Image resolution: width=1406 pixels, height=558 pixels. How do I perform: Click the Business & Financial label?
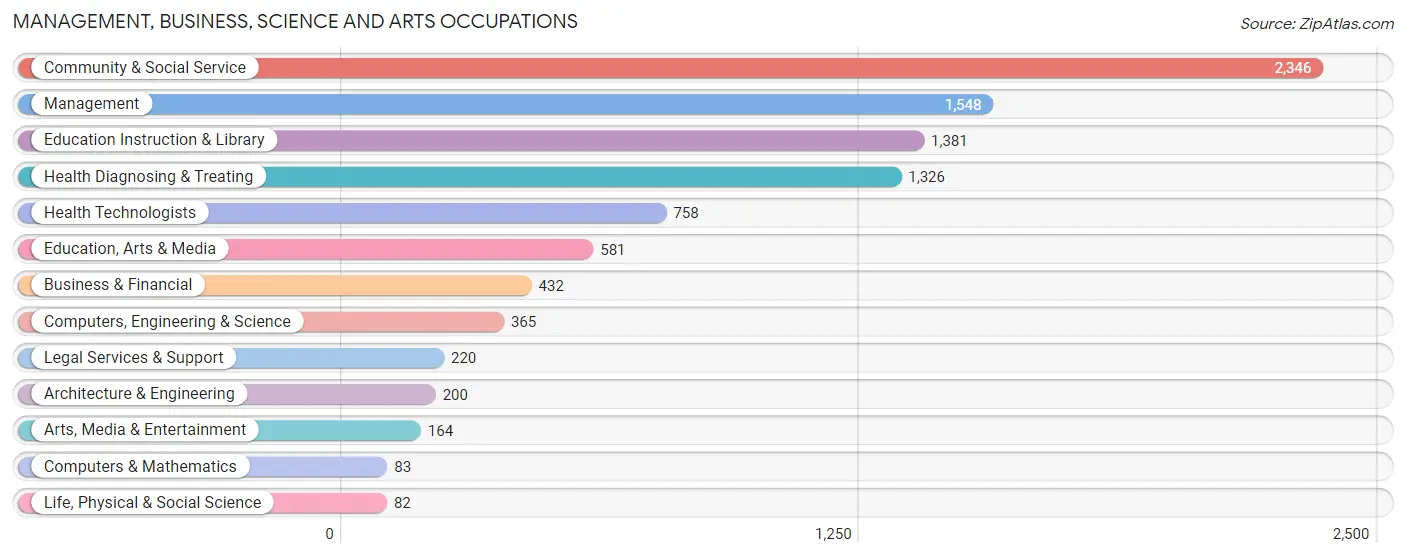click(x=118, y=285)
